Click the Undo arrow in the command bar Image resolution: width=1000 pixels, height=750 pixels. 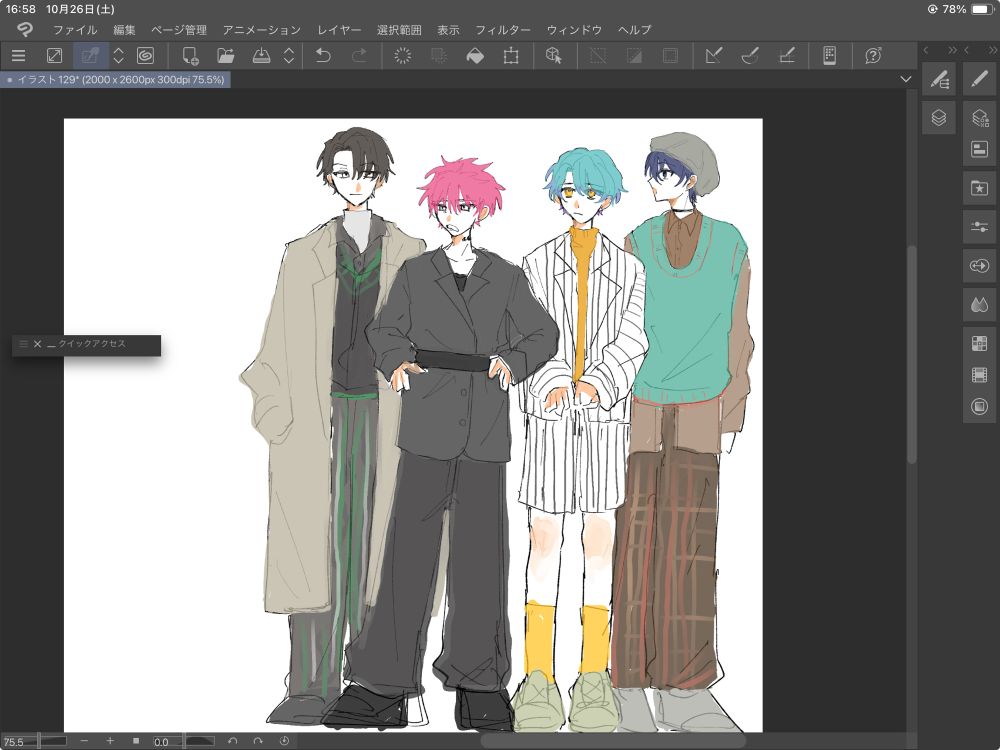(x=322, y=56)
